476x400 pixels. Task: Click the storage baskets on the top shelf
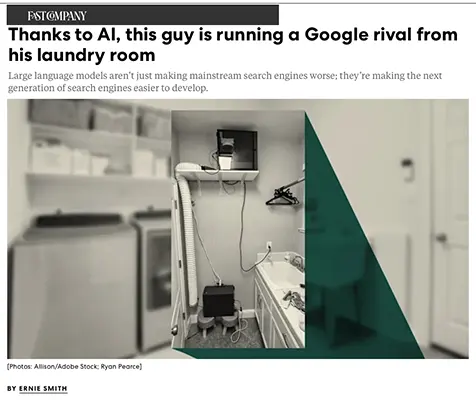100,116
